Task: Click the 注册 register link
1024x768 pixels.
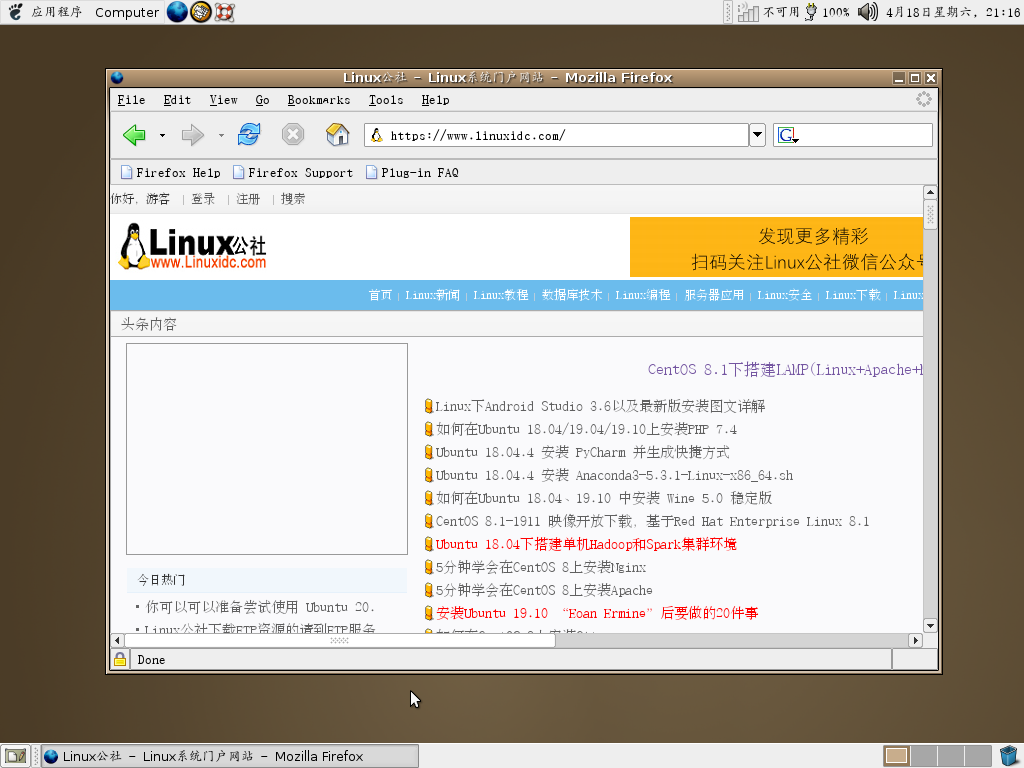Action: [249, 197]
